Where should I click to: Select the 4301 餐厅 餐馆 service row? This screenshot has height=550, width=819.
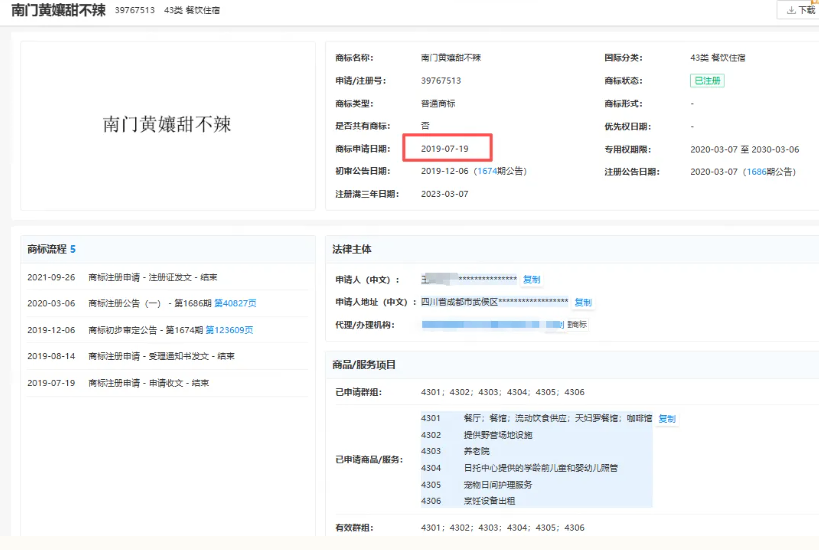[536, 418]
